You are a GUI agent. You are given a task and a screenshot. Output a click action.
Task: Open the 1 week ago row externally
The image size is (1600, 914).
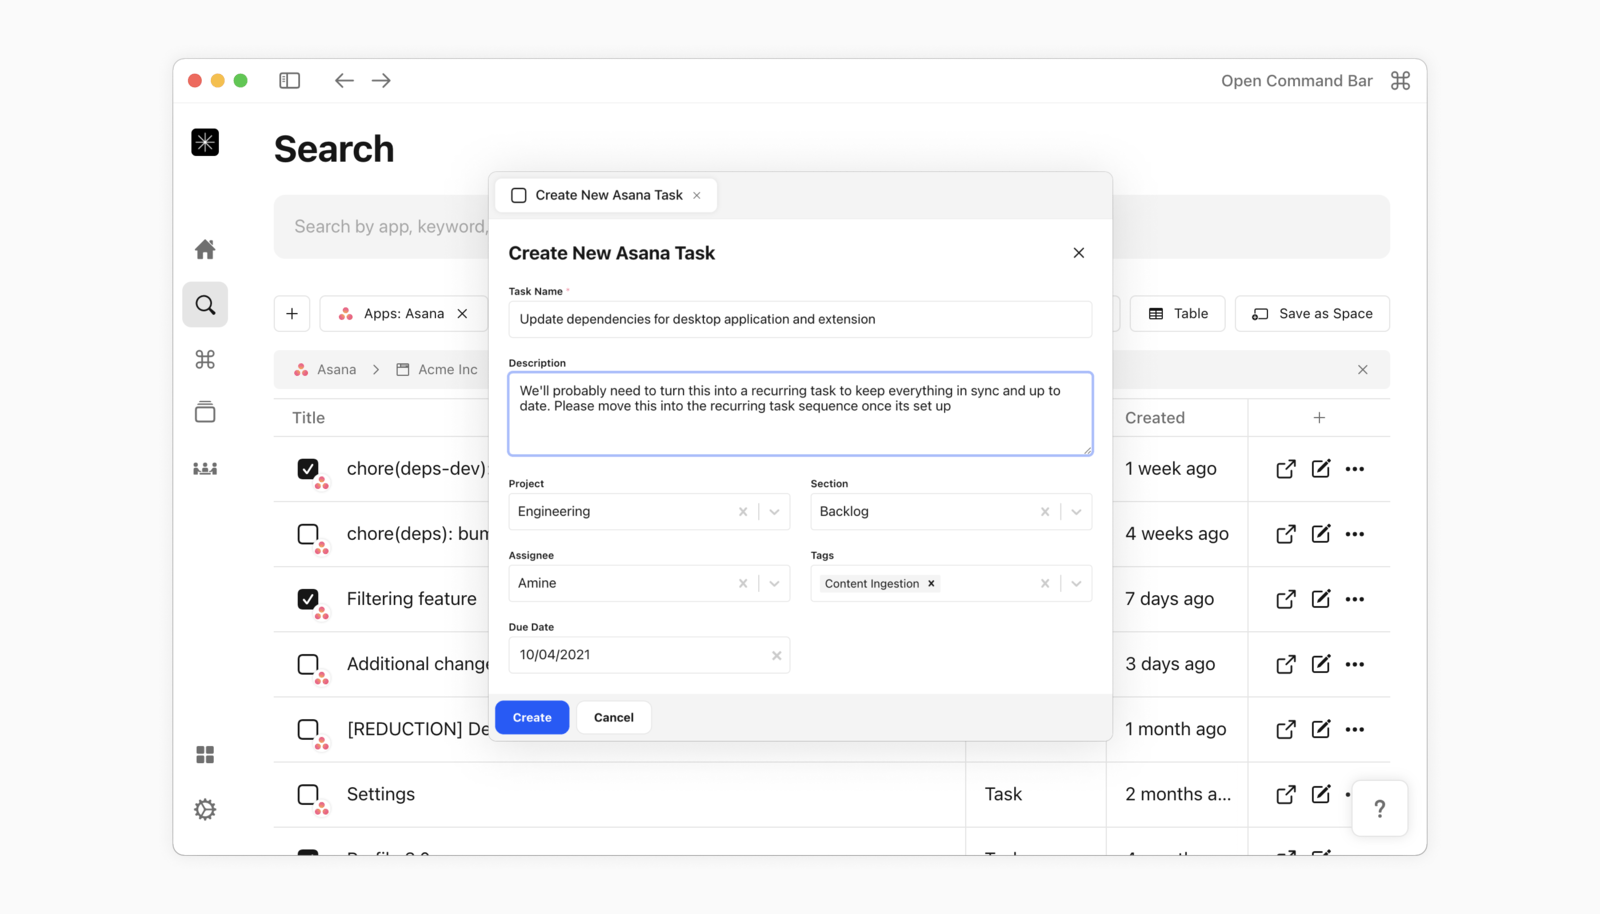[x=1286, y=469]
